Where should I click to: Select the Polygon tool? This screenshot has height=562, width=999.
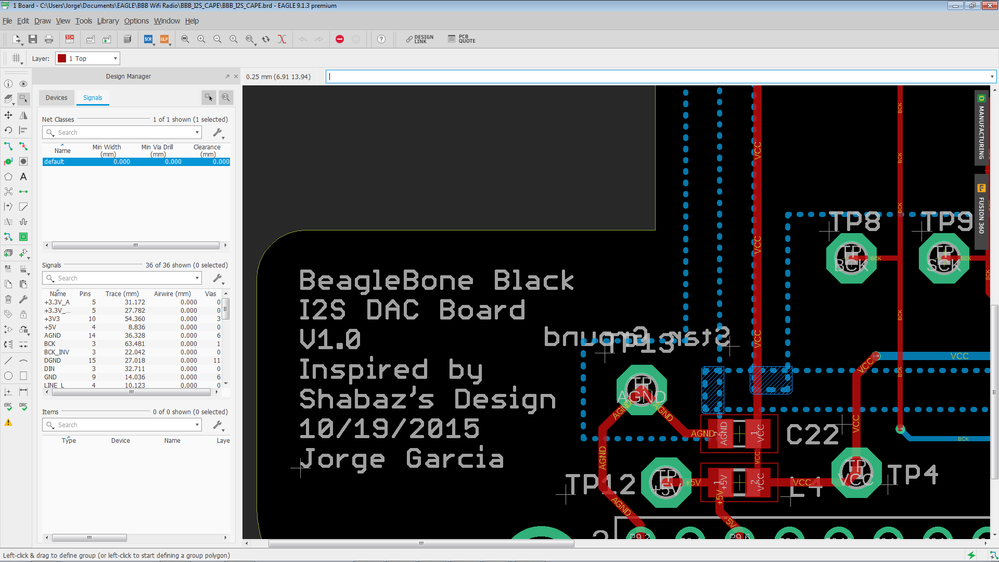(8, 177)
